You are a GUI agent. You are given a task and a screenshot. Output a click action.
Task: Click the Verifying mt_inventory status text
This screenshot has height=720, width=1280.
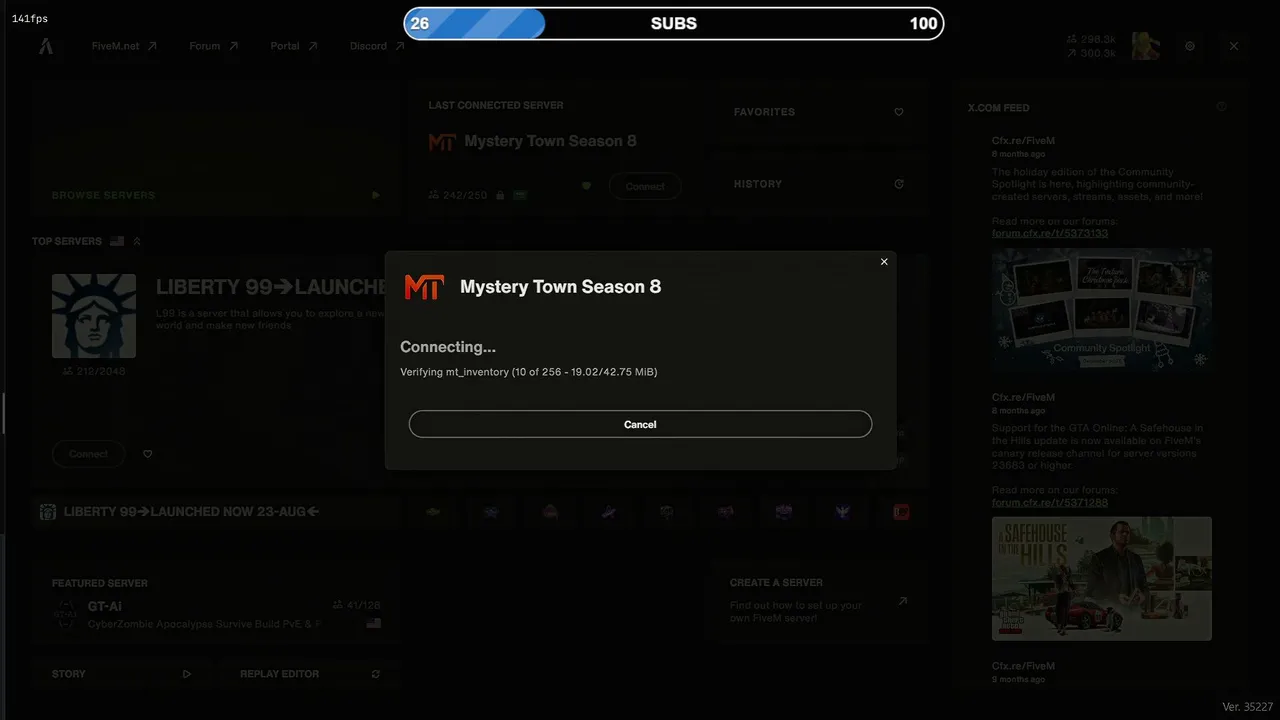[x=529, y=372]
